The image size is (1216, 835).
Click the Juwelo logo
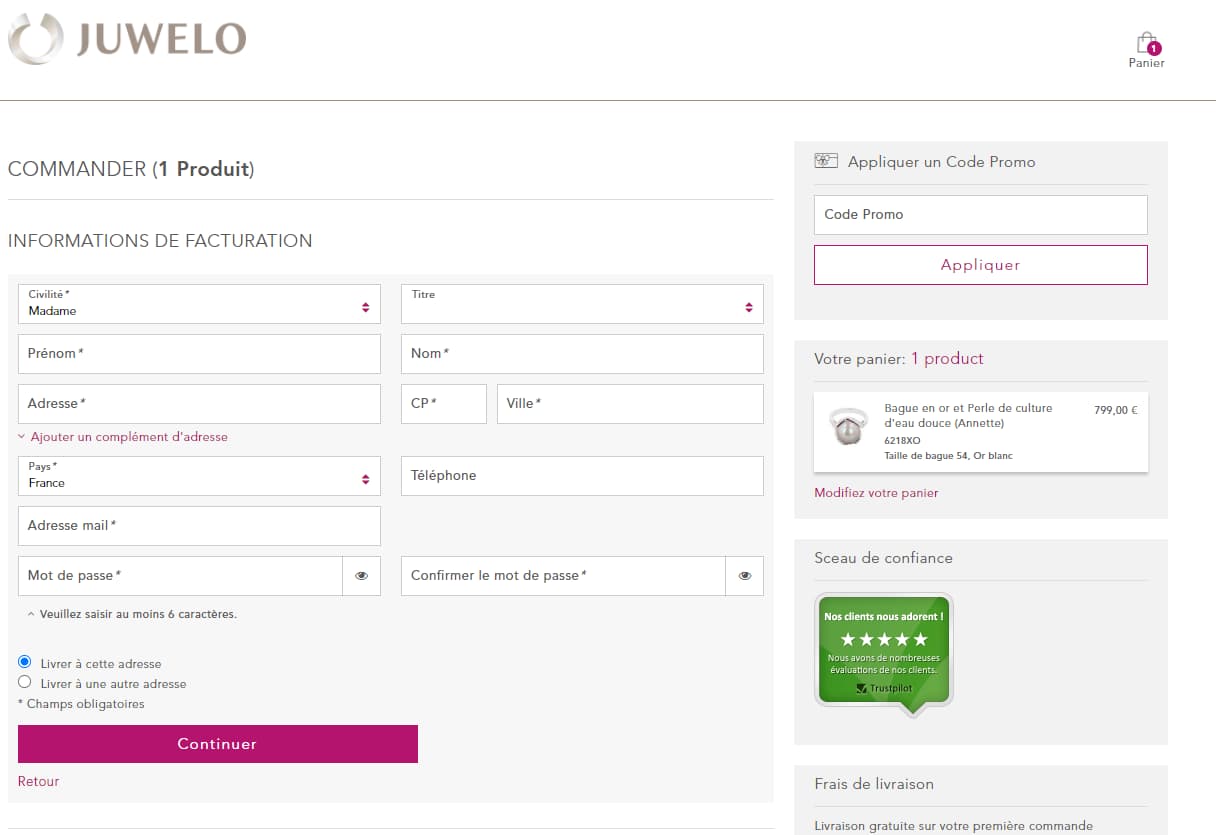pyautogui.click(x=127, y=39)
